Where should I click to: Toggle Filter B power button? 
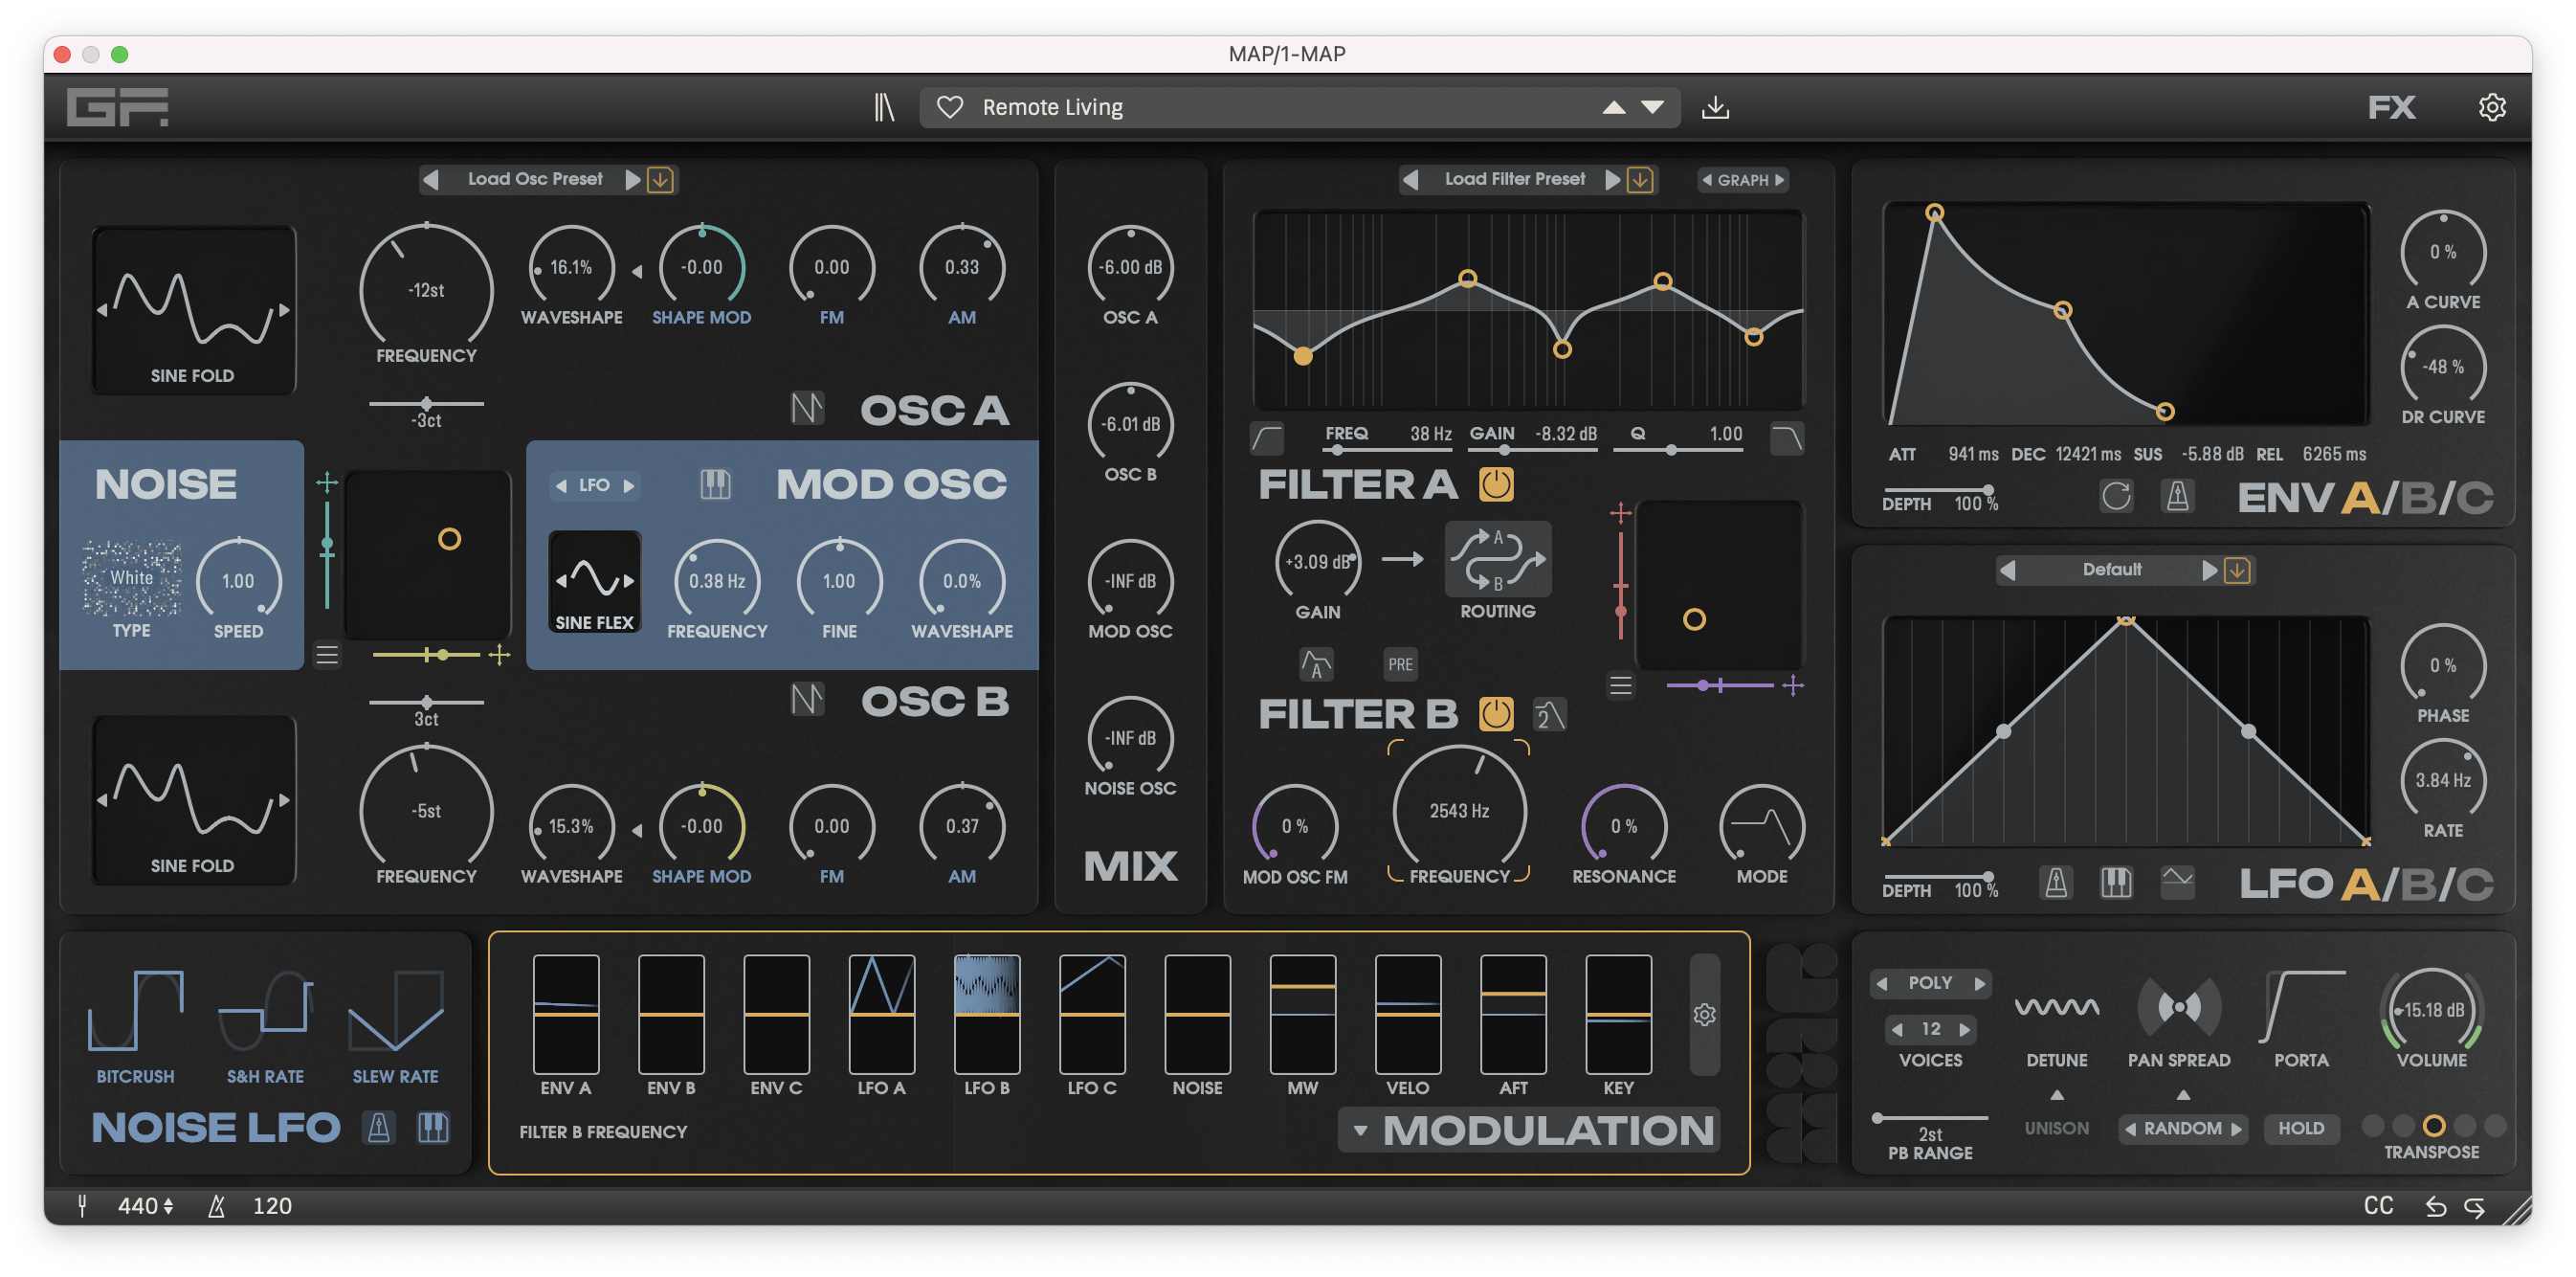click(1496, 714)
